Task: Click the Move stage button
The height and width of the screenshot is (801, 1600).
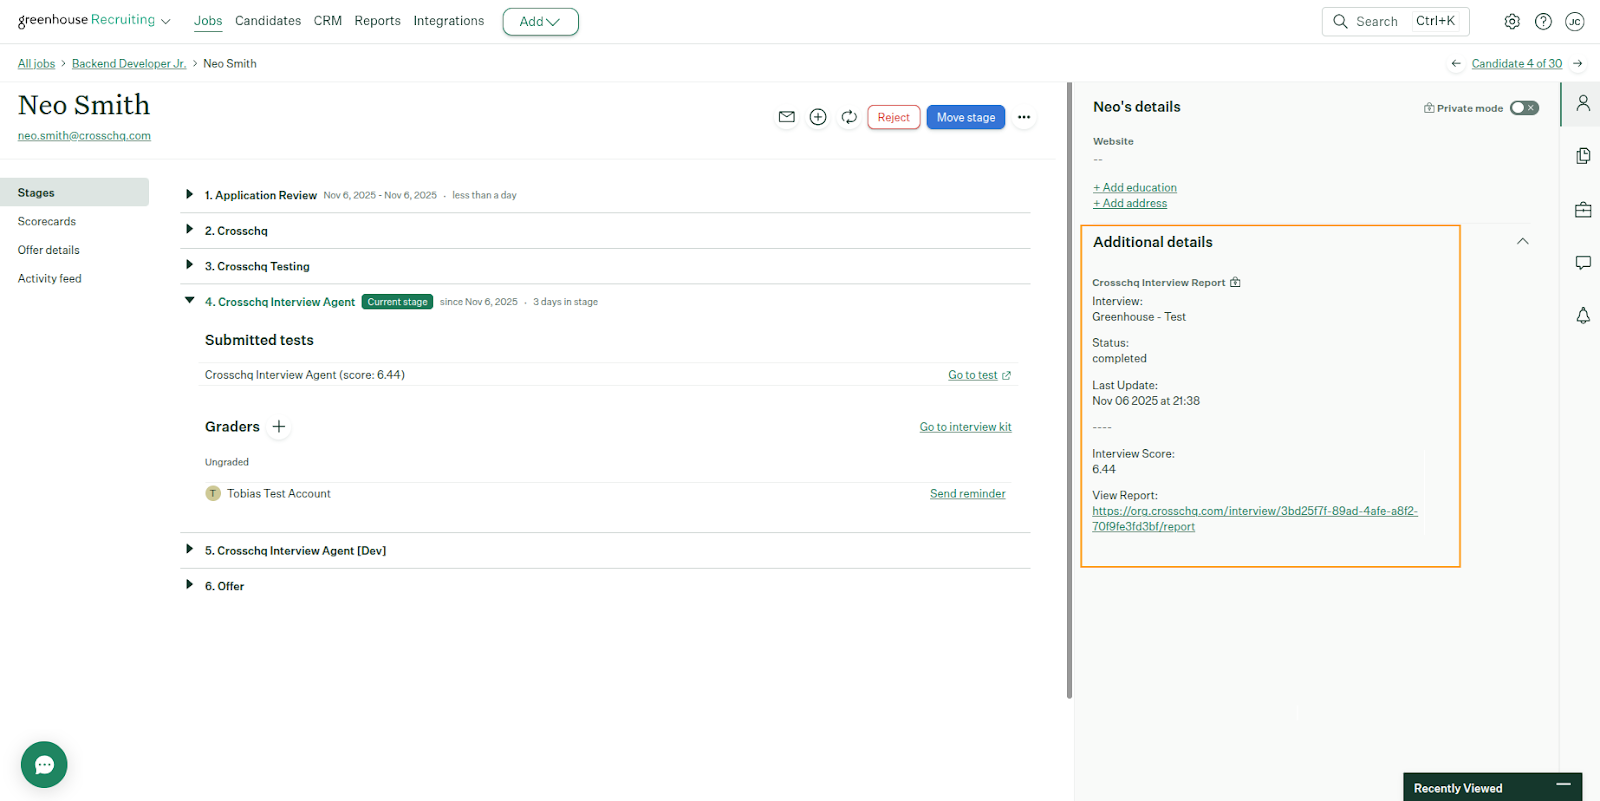Action: (x=965, y=117)
